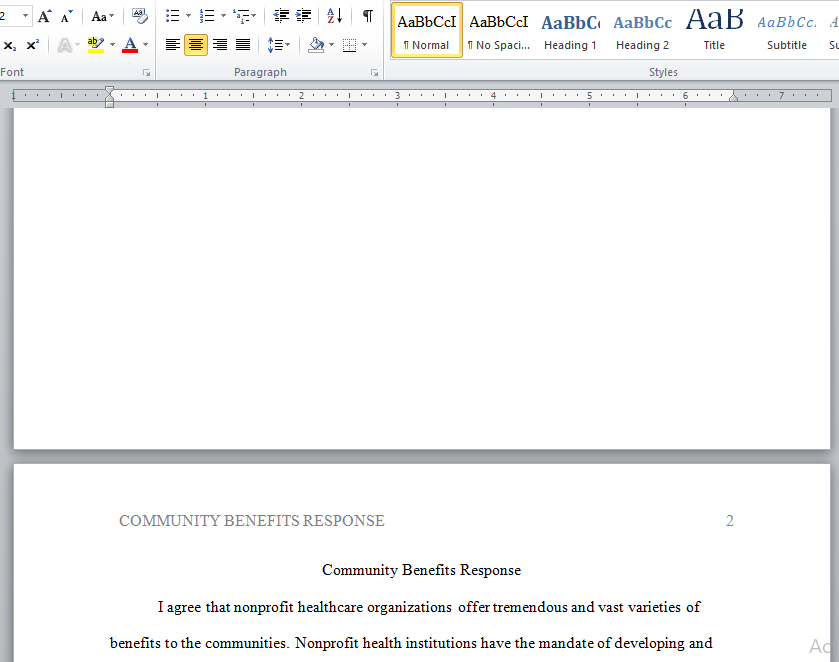The image size is (839, 662).
Task: Click the Sort A to Z icon
Action: pos(334,16)
